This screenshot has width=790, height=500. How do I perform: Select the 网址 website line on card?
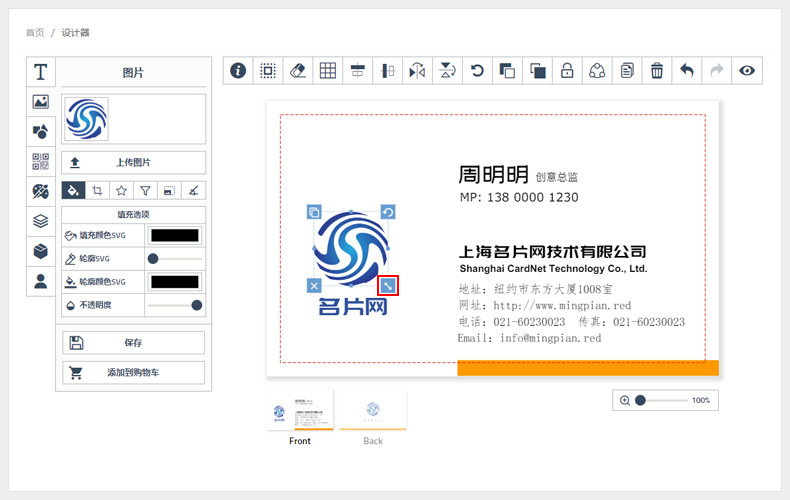coord(545,305)
